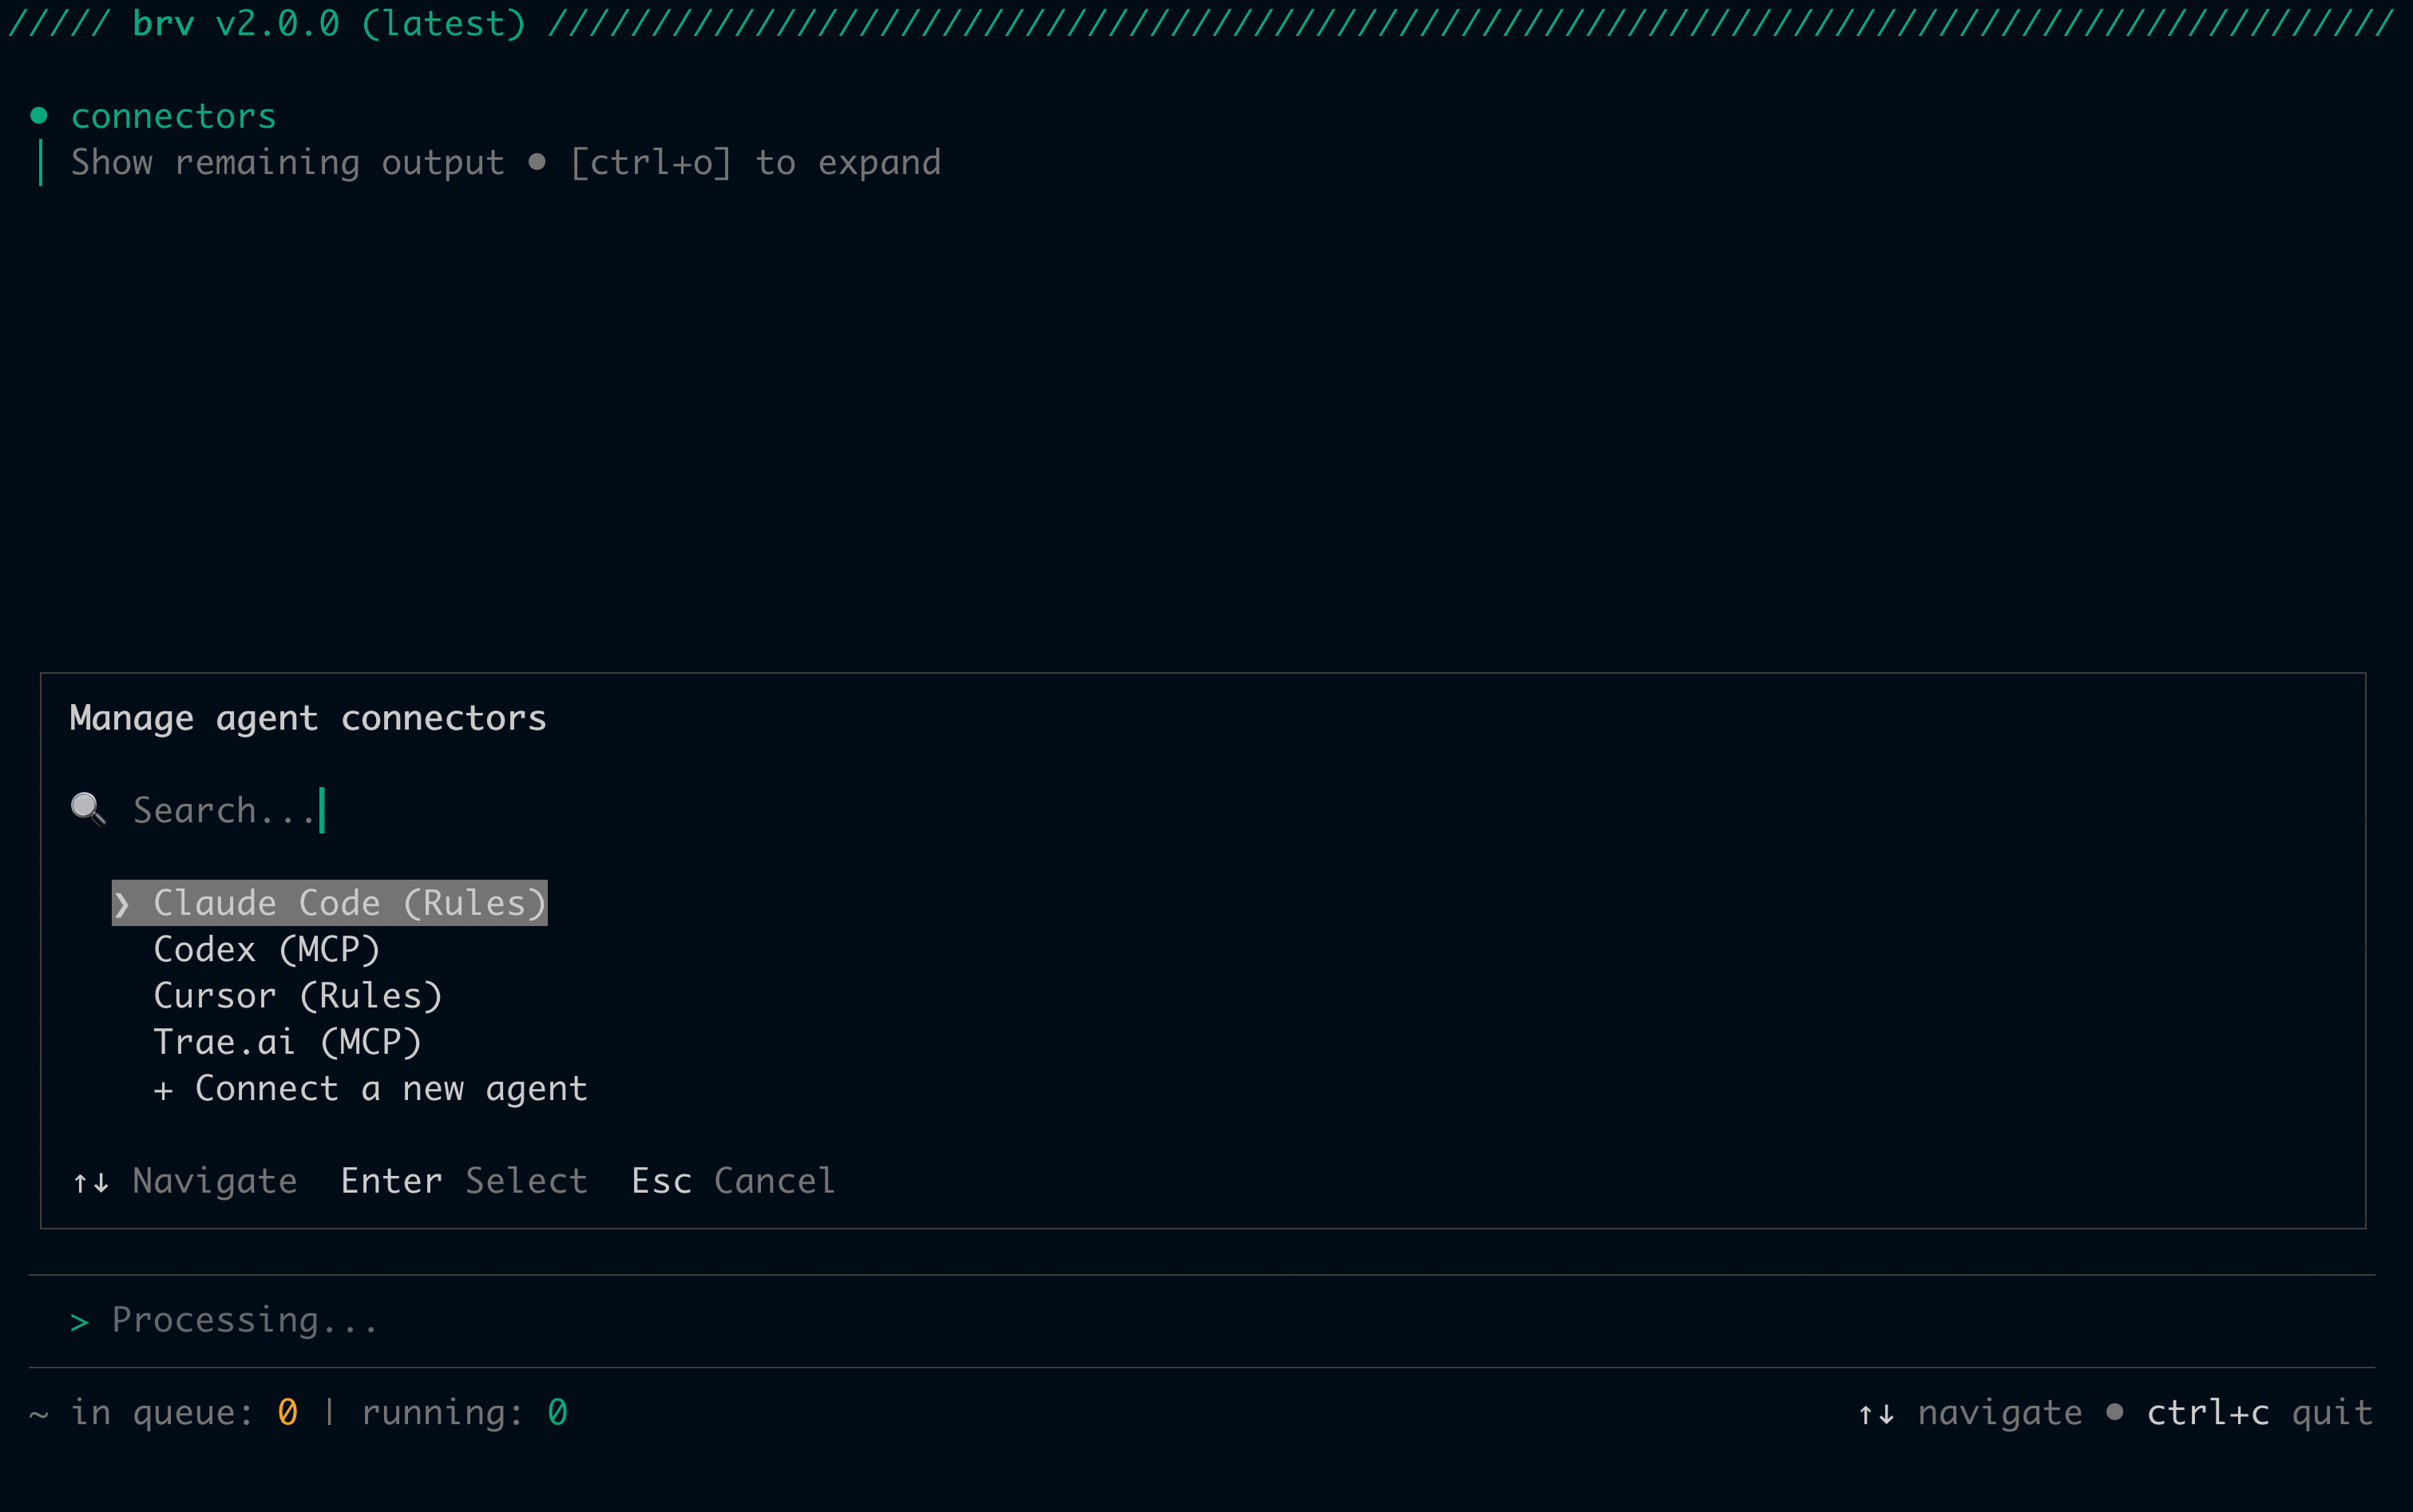Select the Codex (MCP) connector
The height and width of the screenshot is (1512, 2413).
coord(266,949)
